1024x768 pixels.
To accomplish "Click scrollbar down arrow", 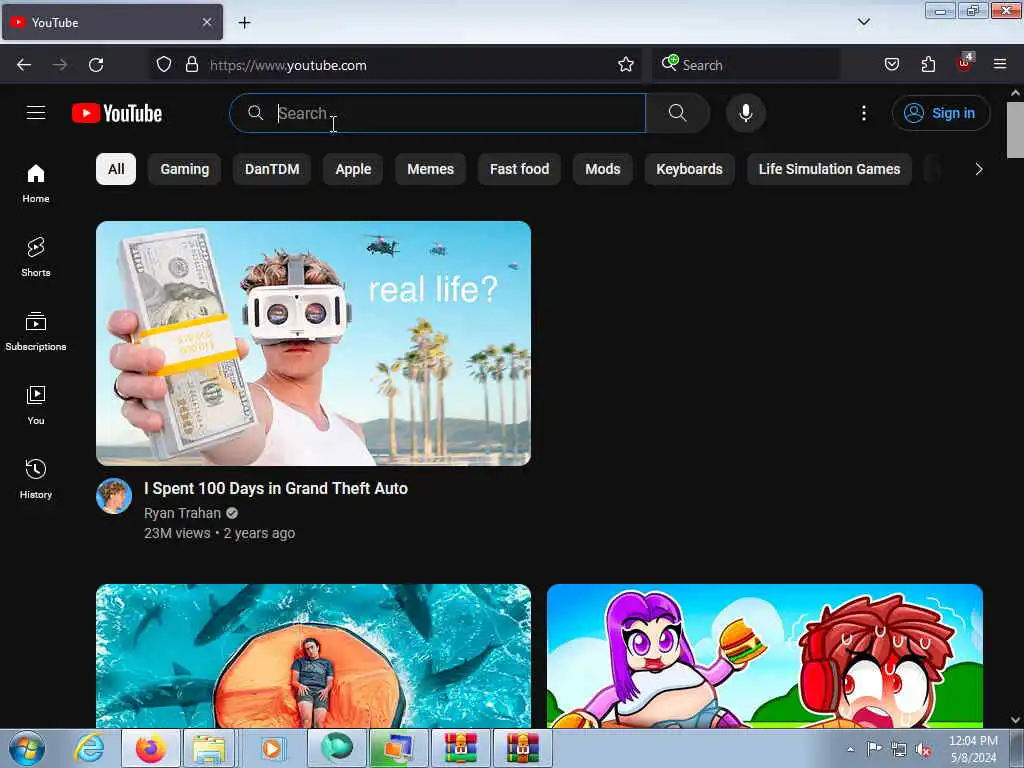I will click(1015, 720).
